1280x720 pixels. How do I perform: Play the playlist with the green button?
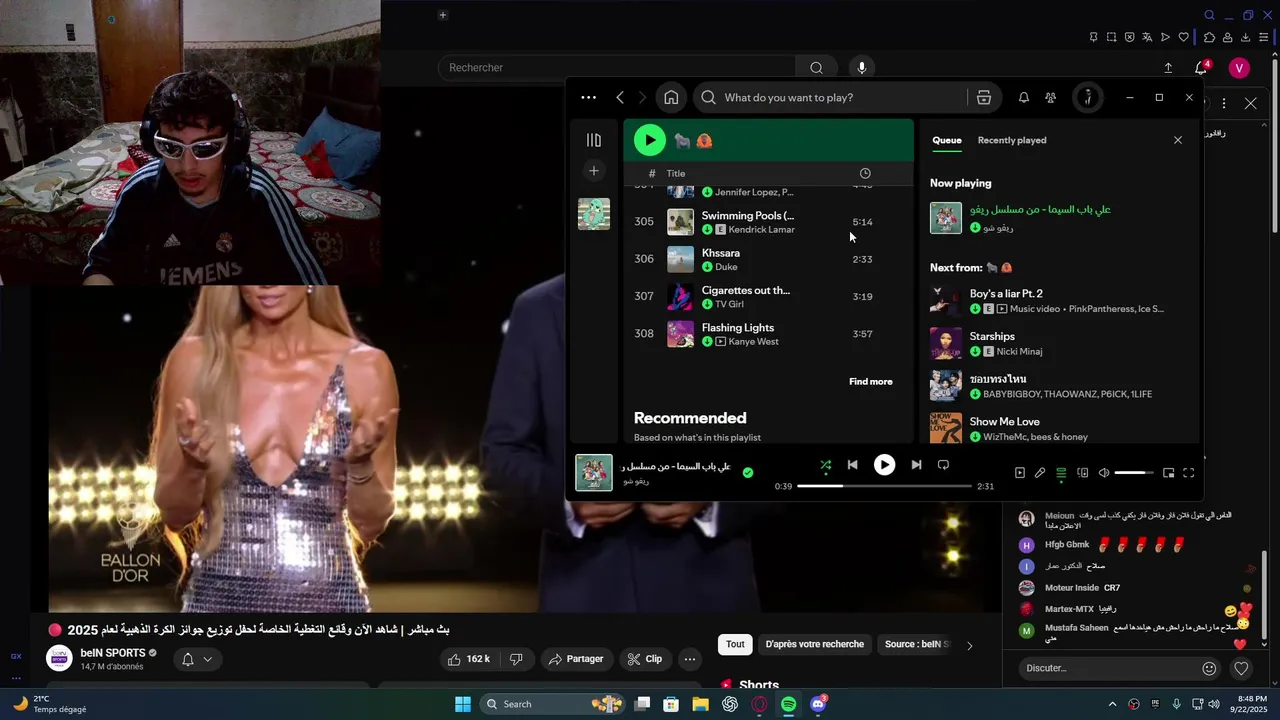[x=649, y=140]
